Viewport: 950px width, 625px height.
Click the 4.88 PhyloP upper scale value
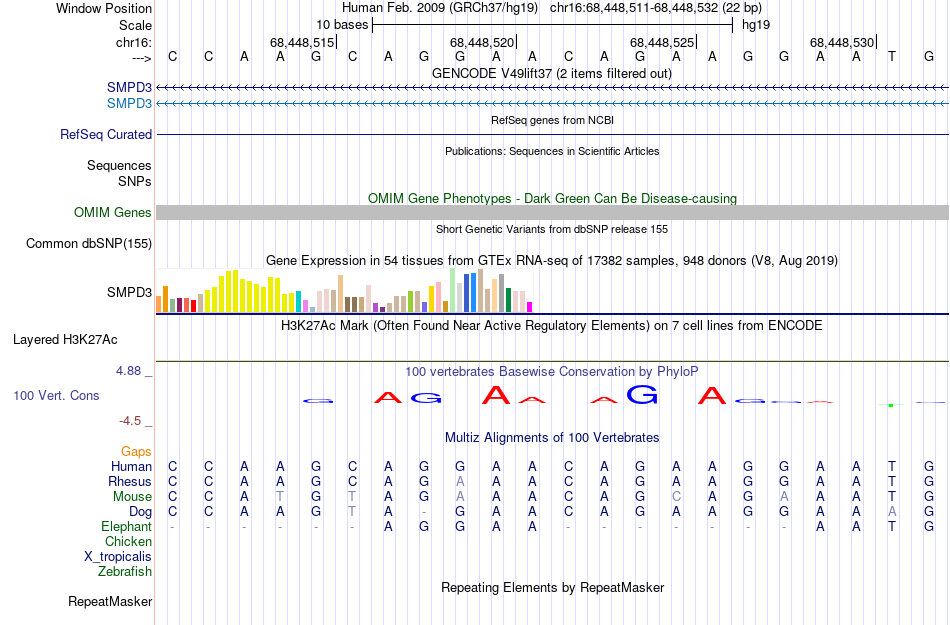tap(129, 371)
